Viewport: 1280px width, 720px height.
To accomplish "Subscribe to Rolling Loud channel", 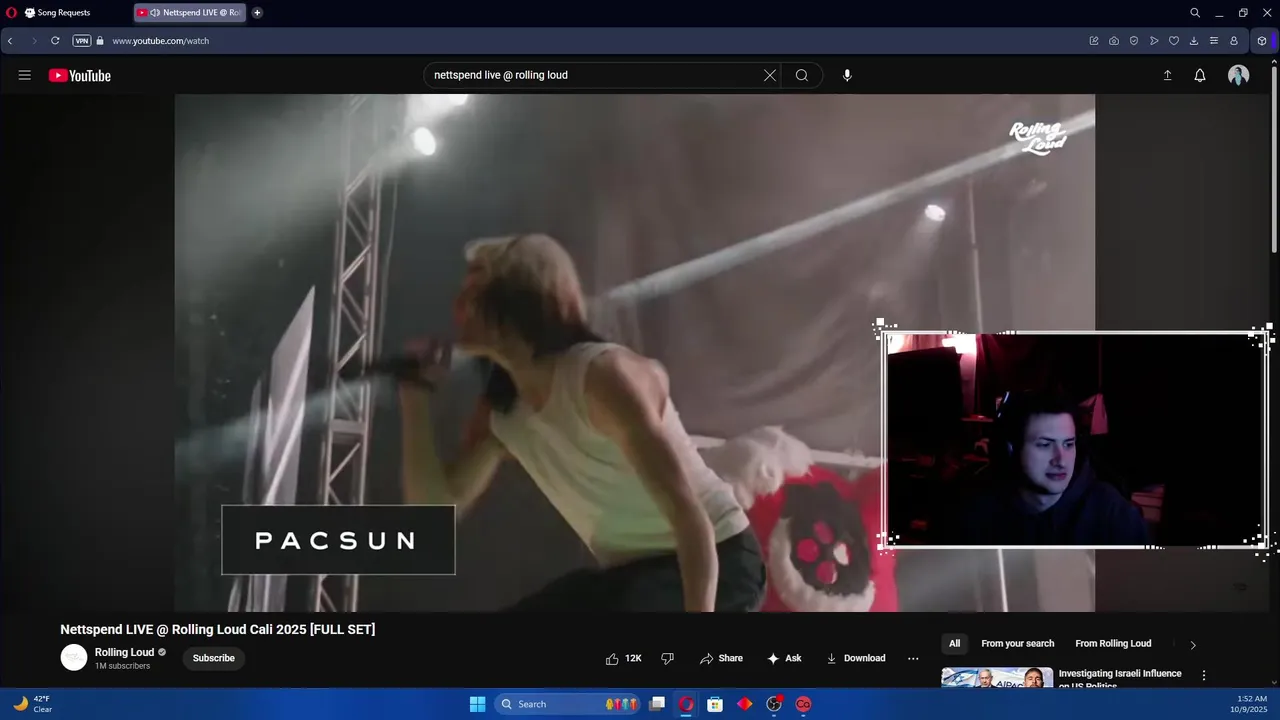I will coord(214,658).
